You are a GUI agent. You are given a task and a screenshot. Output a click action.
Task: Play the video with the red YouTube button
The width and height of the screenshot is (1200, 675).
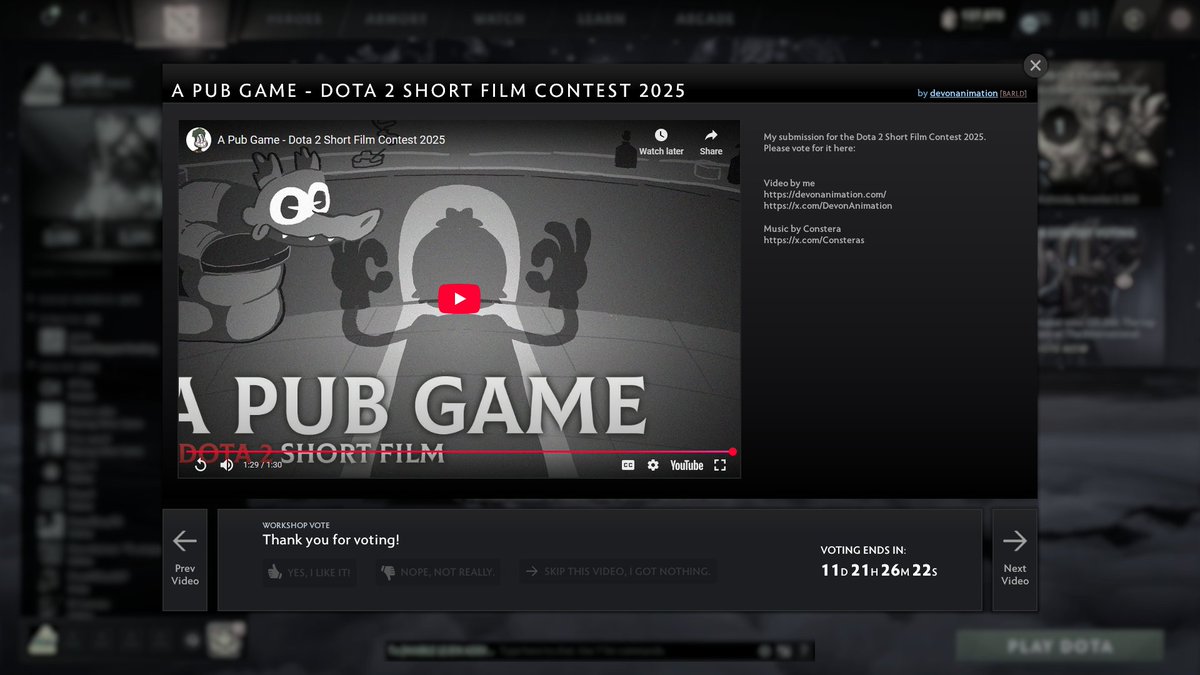coord(459,298)
